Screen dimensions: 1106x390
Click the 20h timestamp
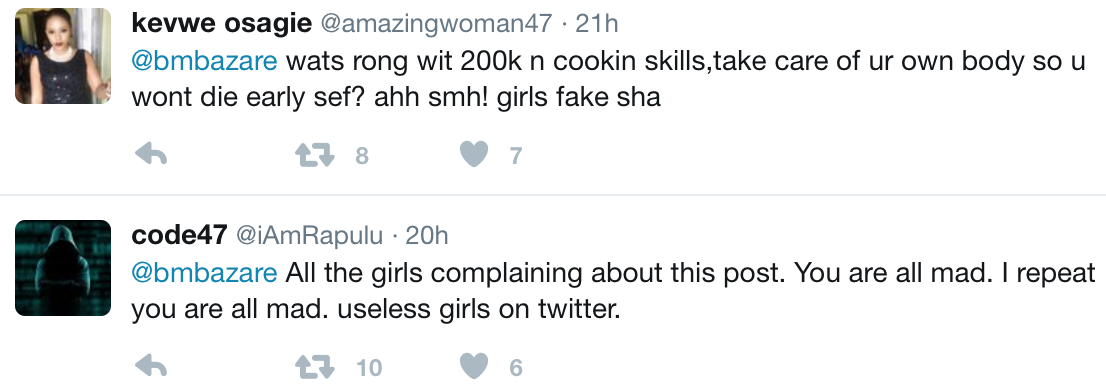(427, 236)
